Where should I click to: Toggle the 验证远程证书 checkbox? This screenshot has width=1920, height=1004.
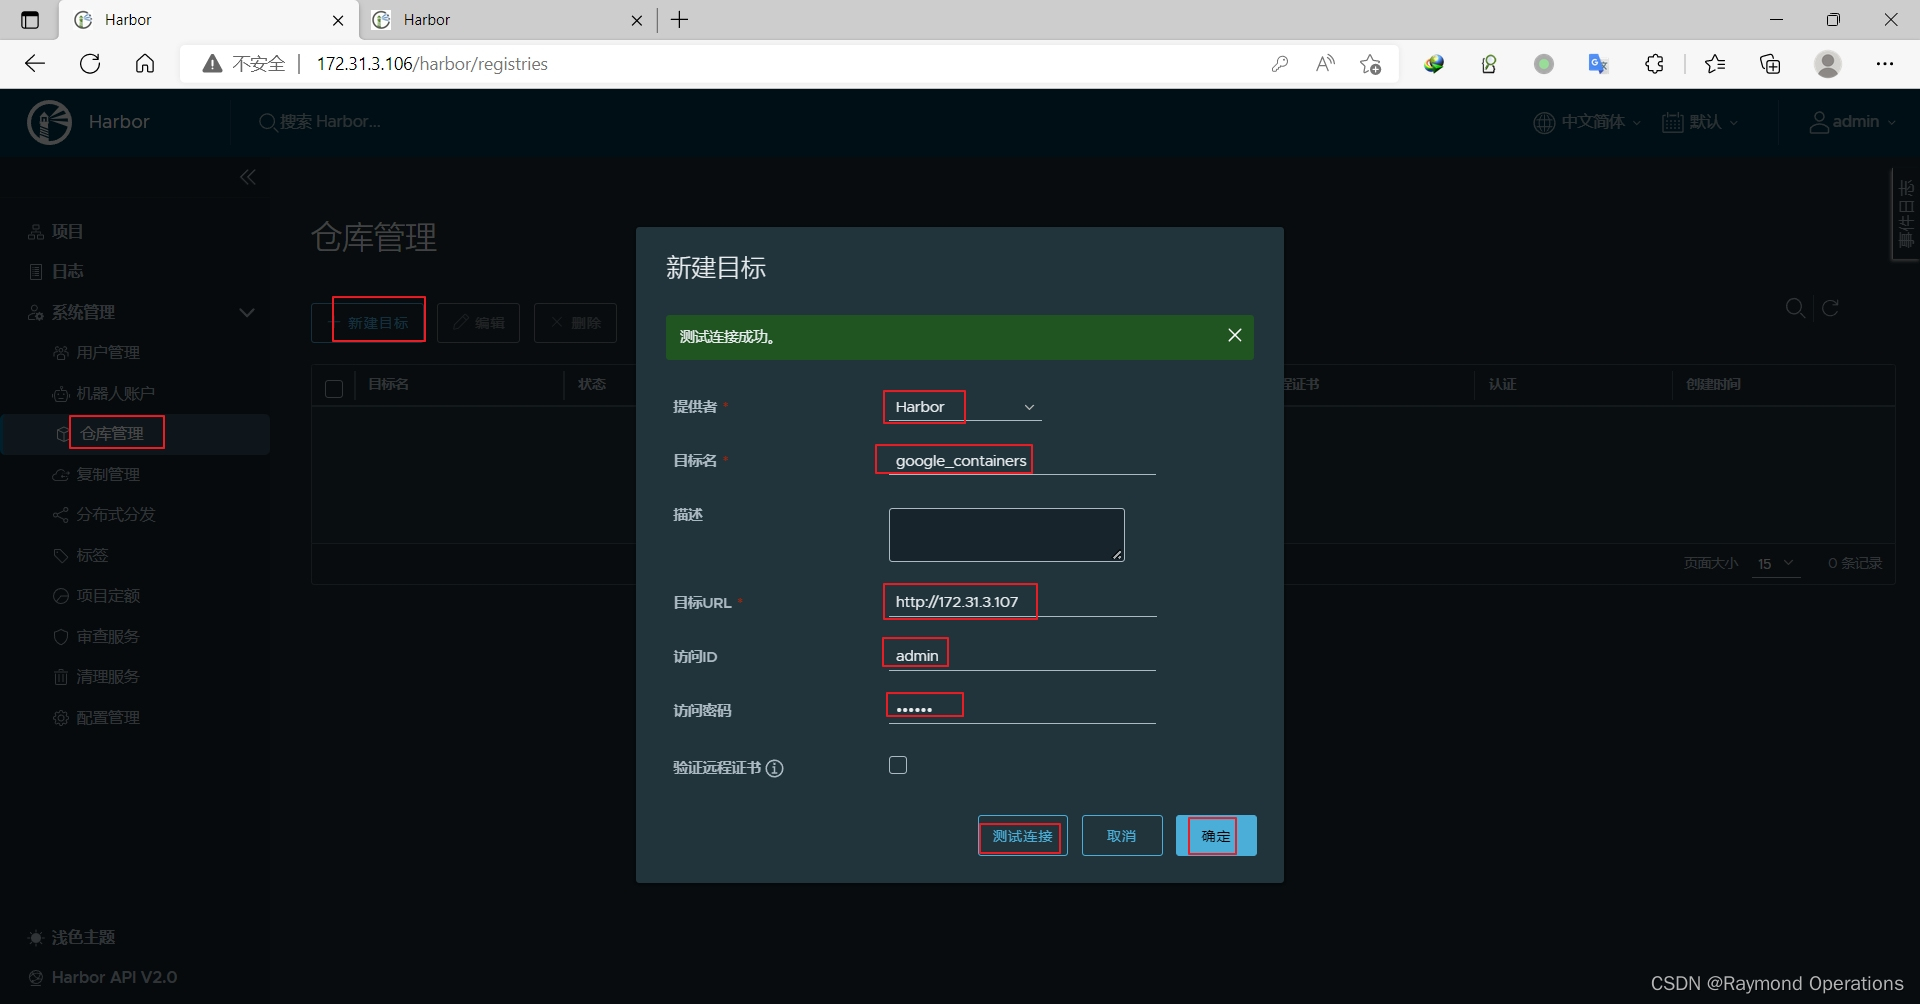pyautogui.click(x=898, y=765)
